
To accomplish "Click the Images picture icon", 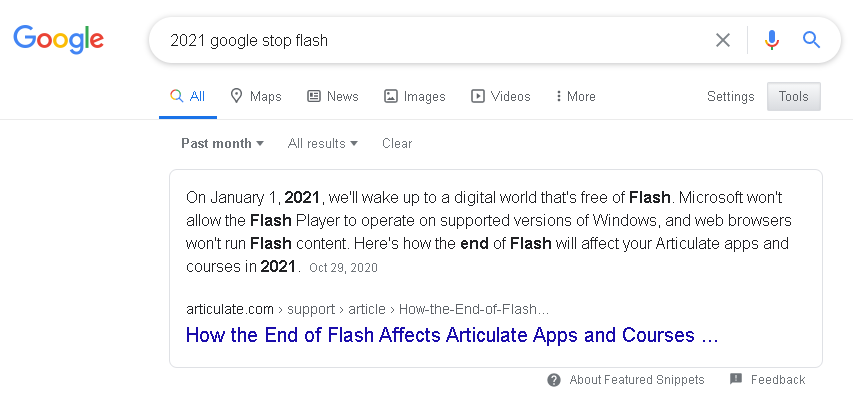I will coord(391,96).
